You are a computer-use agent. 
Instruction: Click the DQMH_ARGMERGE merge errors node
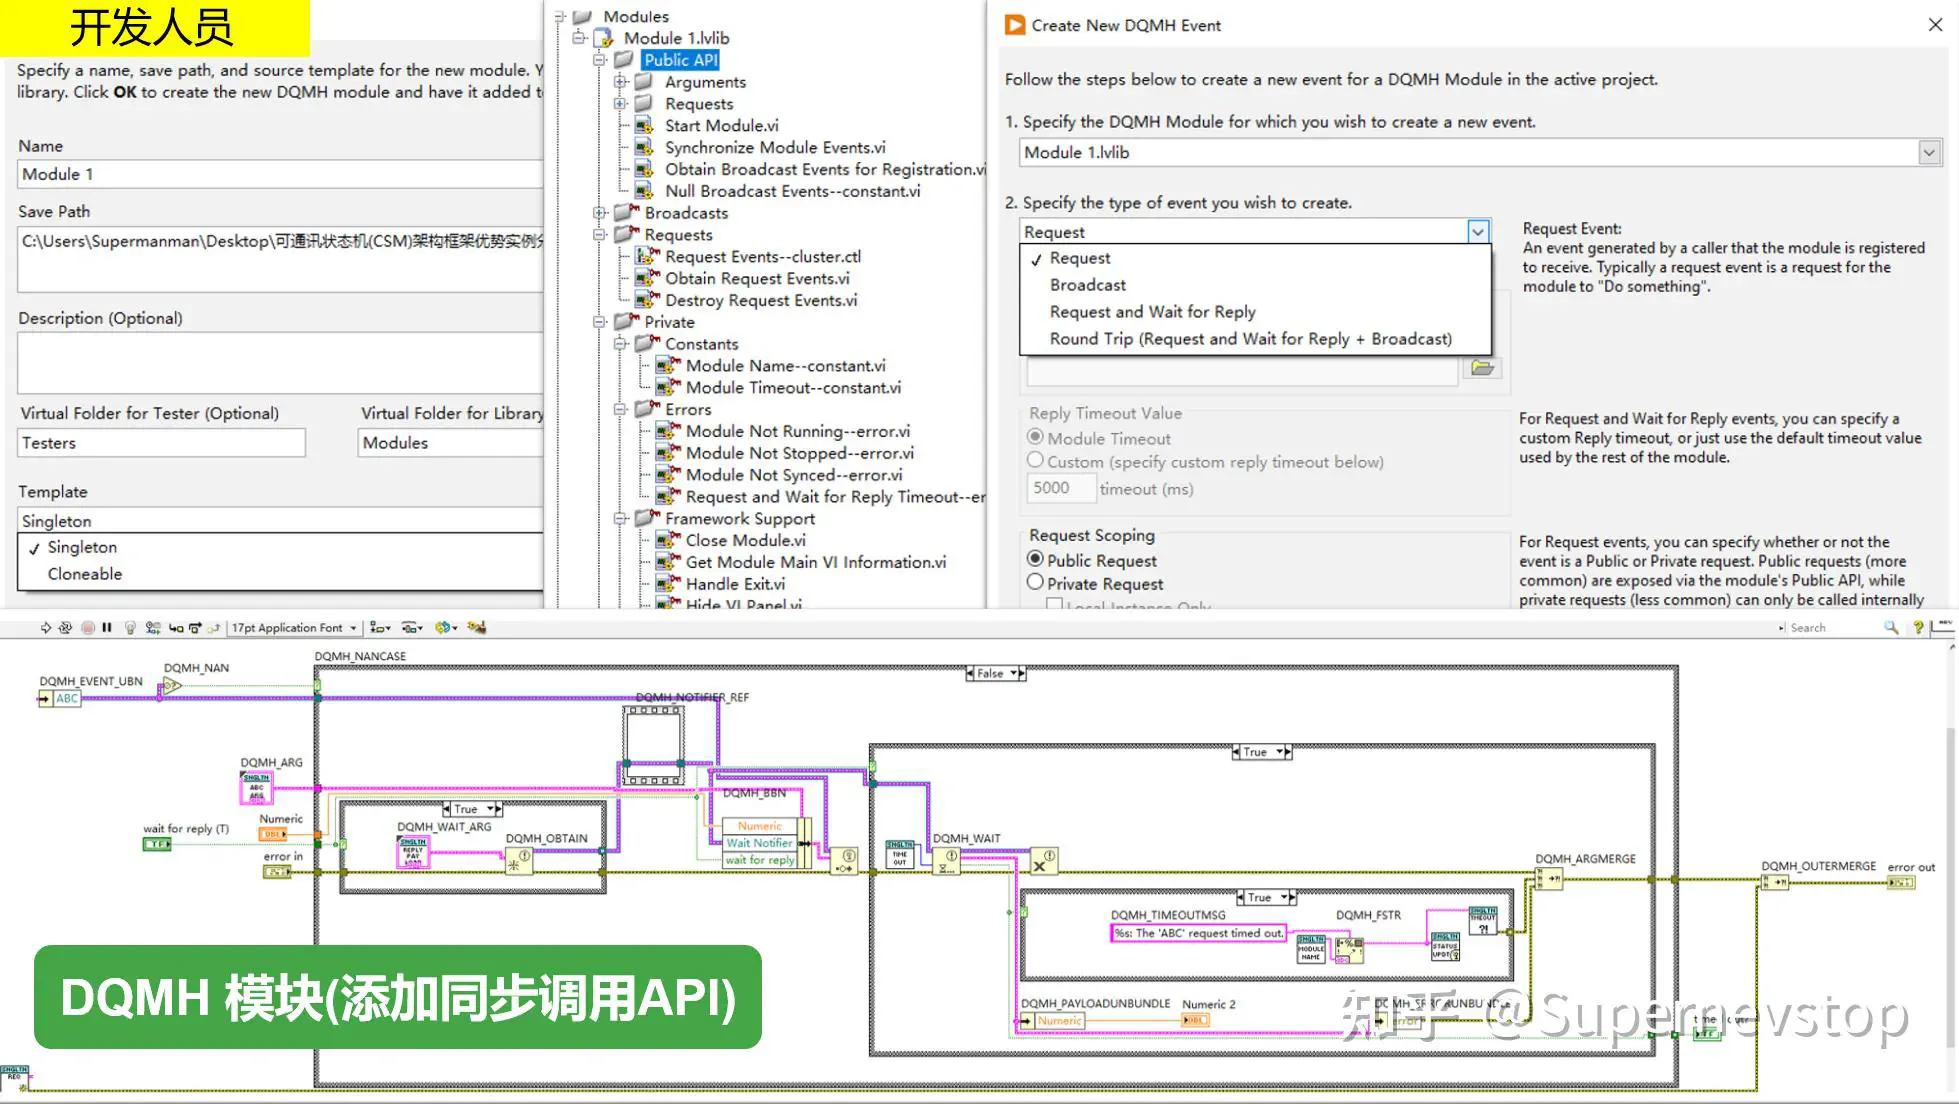tap(1548, 879)
